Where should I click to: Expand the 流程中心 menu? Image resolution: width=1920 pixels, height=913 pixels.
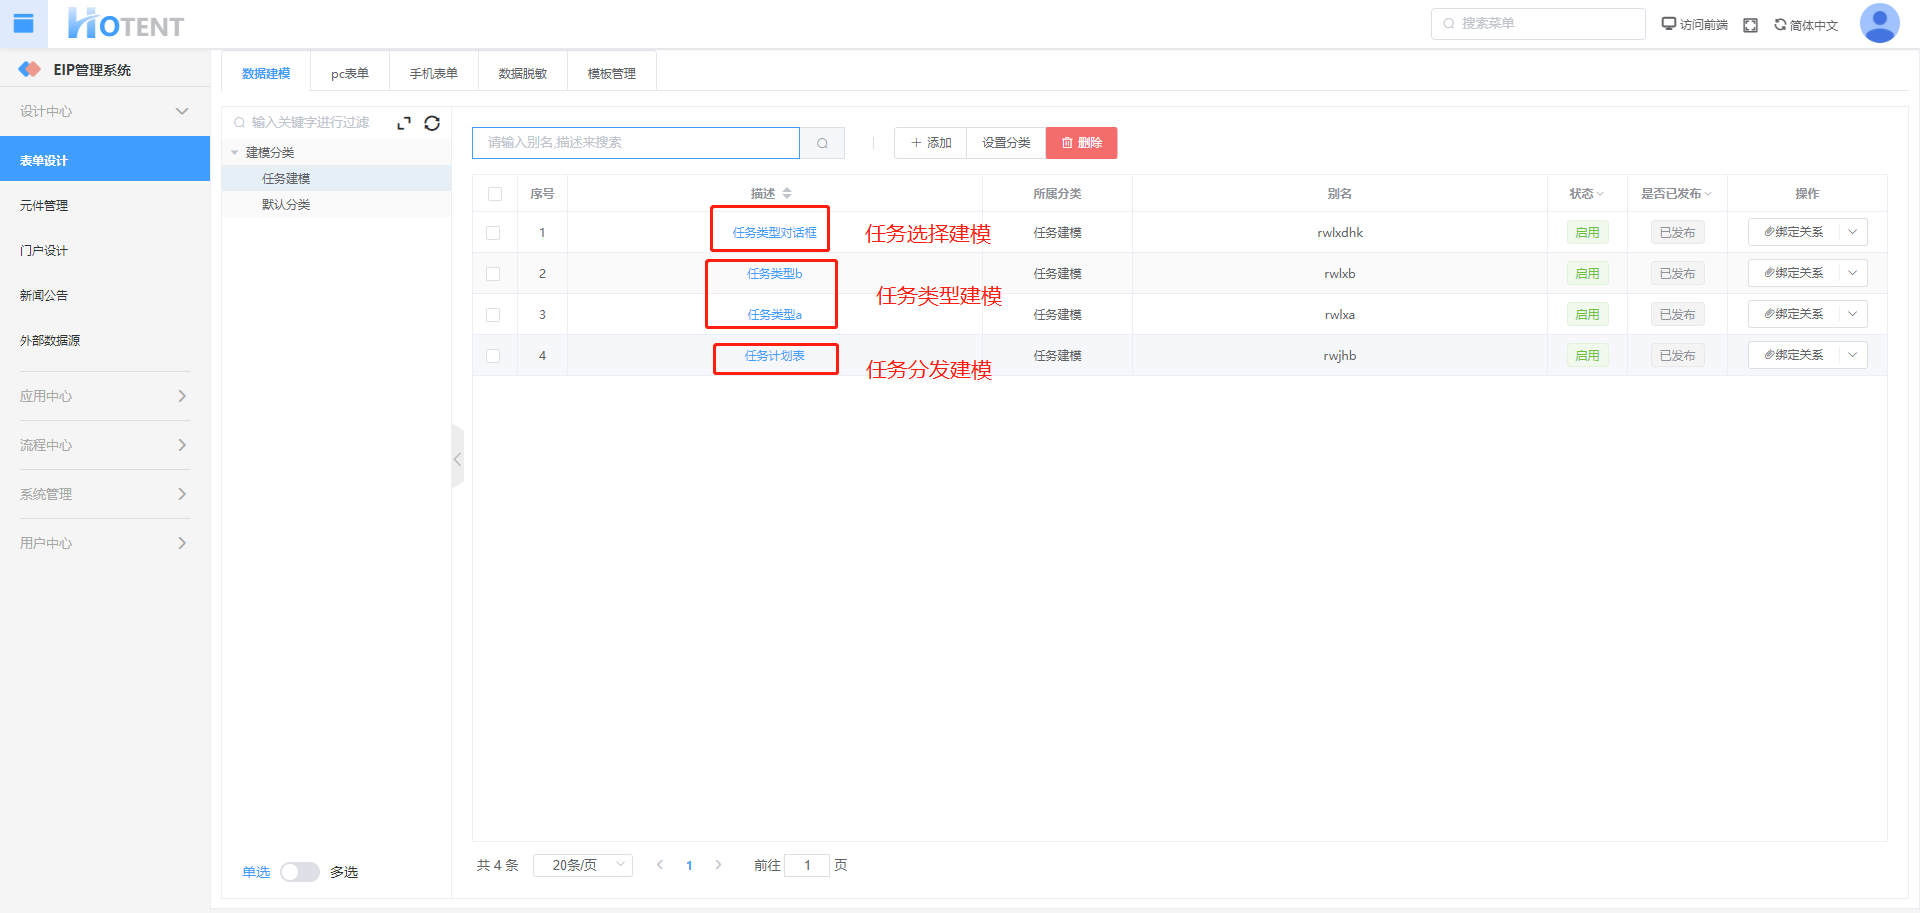click(105, 445)
